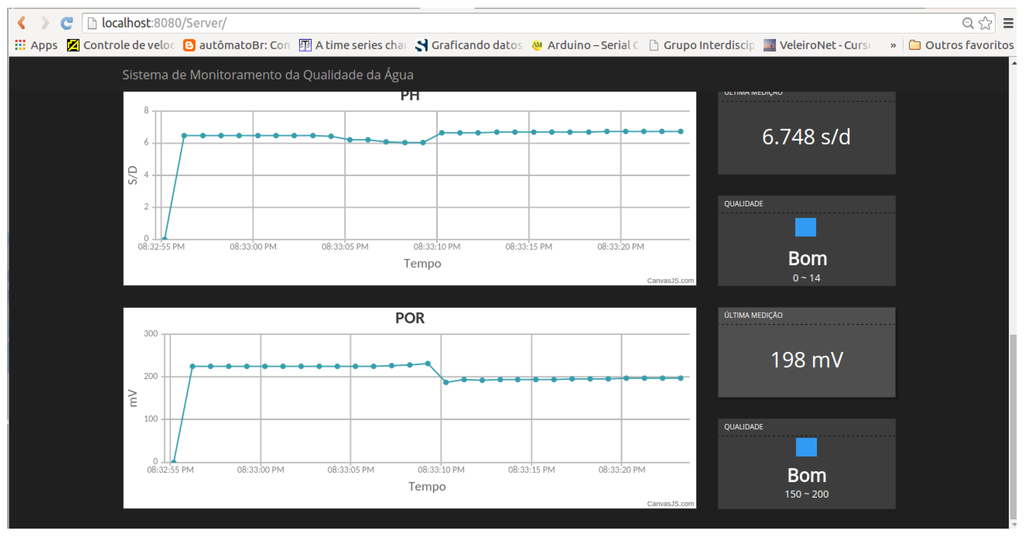Click the blue quality swatch for POR

(x=806, y=447)
